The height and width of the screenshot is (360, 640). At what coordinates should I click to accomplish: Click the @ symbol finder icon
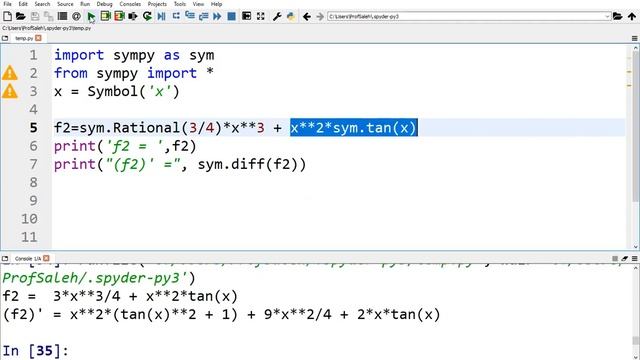click(x=76, y=16)
